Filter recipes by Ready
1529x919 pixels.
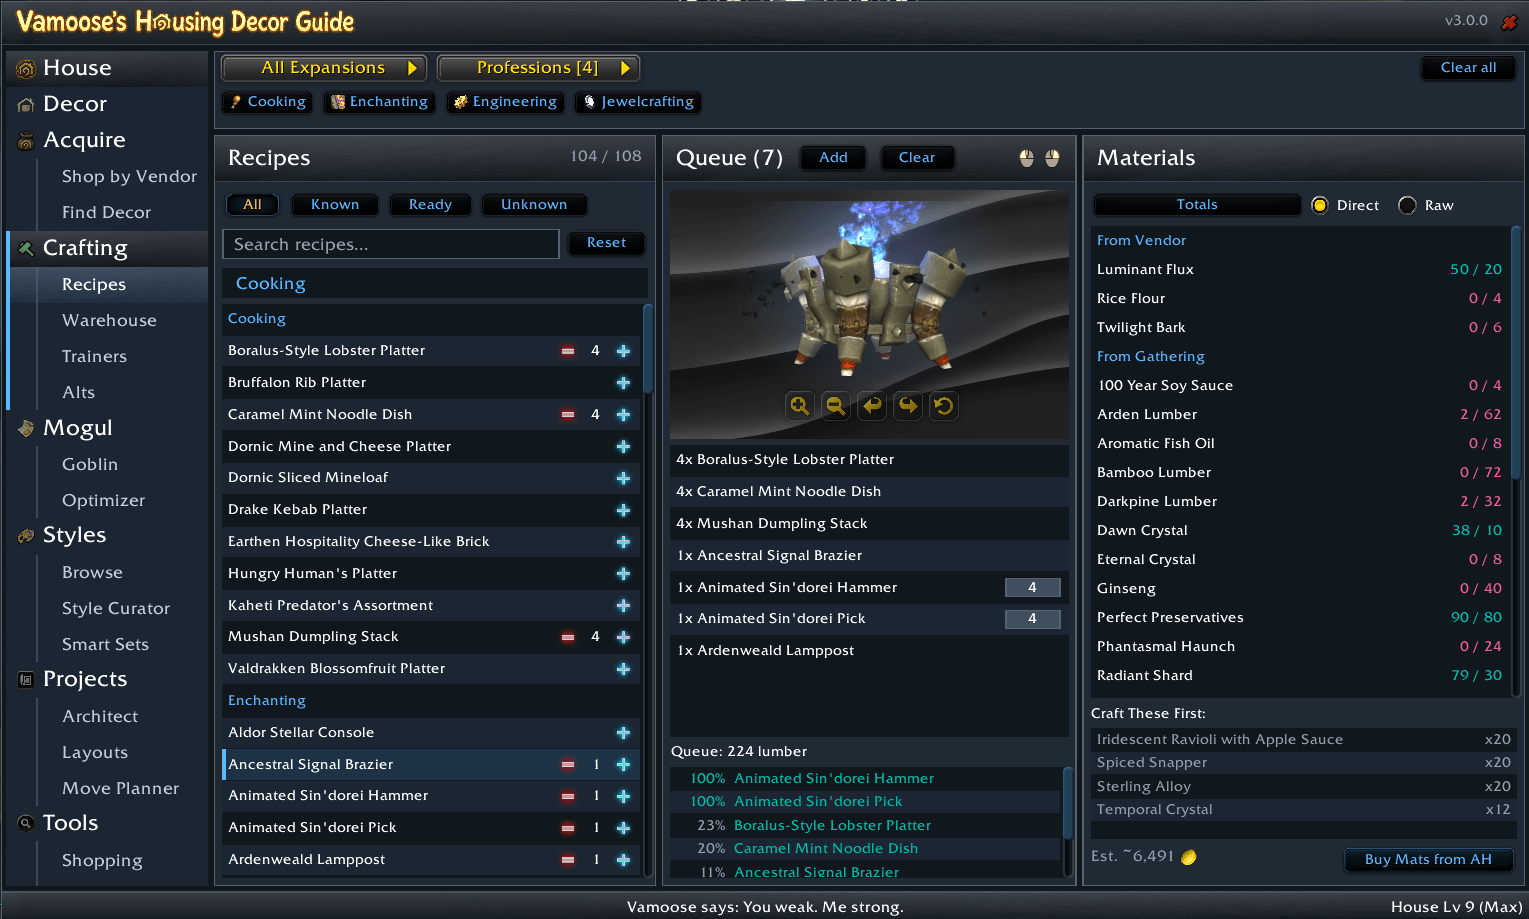pyautogui.click(x=430, y=205)
